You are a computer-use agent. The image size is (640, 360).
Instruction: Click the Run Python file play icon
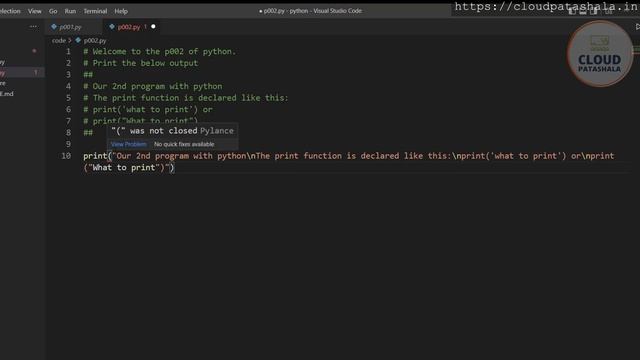[638, 27]
